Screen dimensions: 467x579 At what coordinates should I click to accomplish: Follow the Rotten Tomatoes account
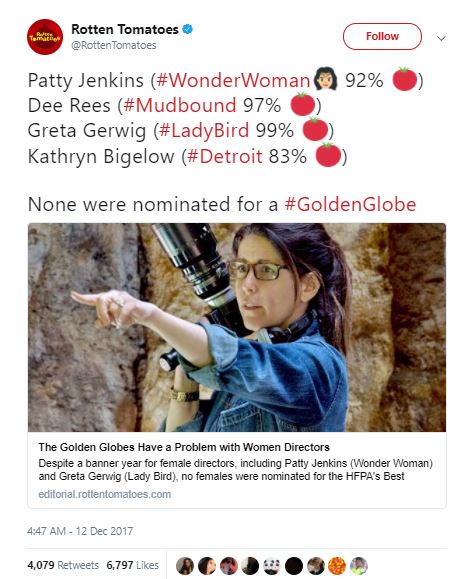(x=382, y=36)
